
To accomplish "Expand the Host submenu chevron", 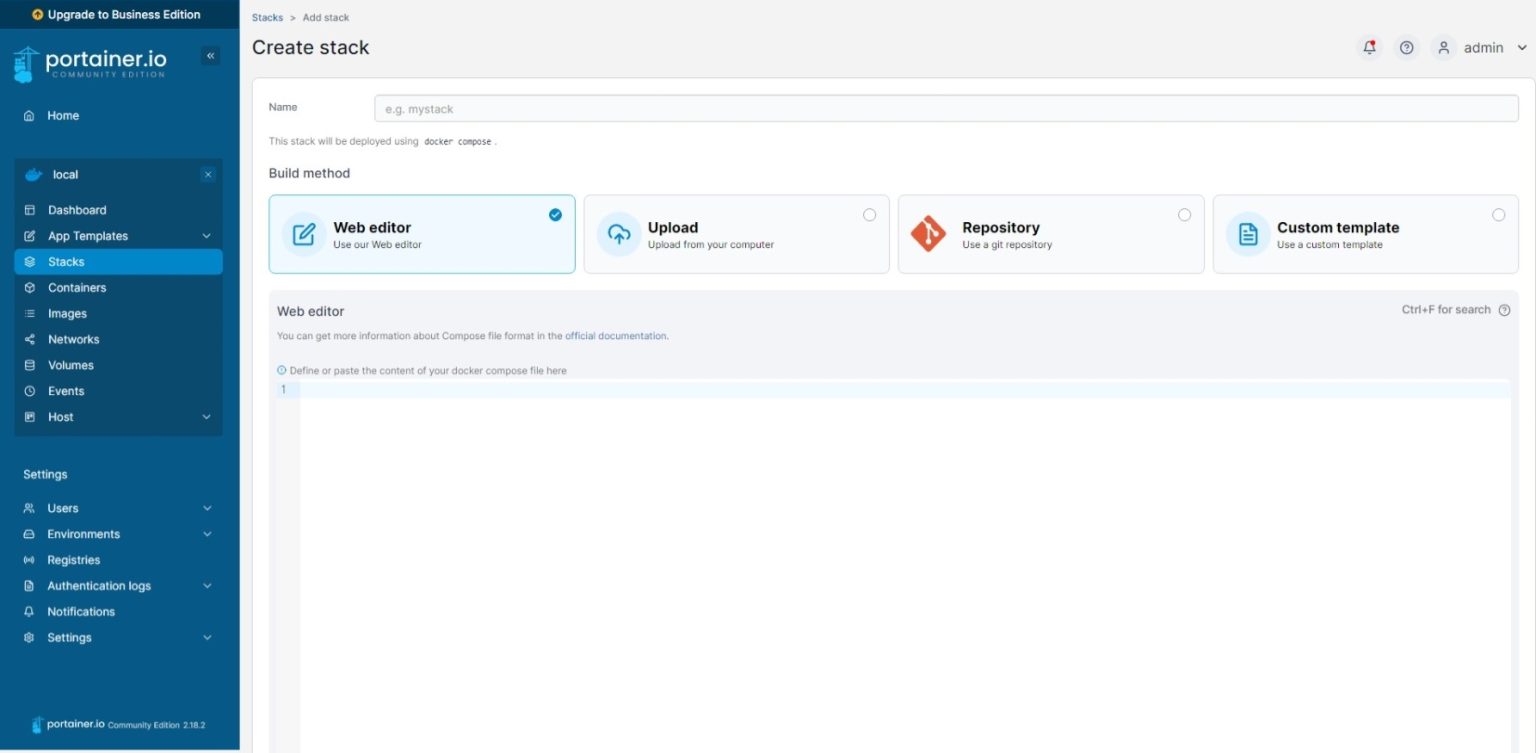I will point(207,417).
